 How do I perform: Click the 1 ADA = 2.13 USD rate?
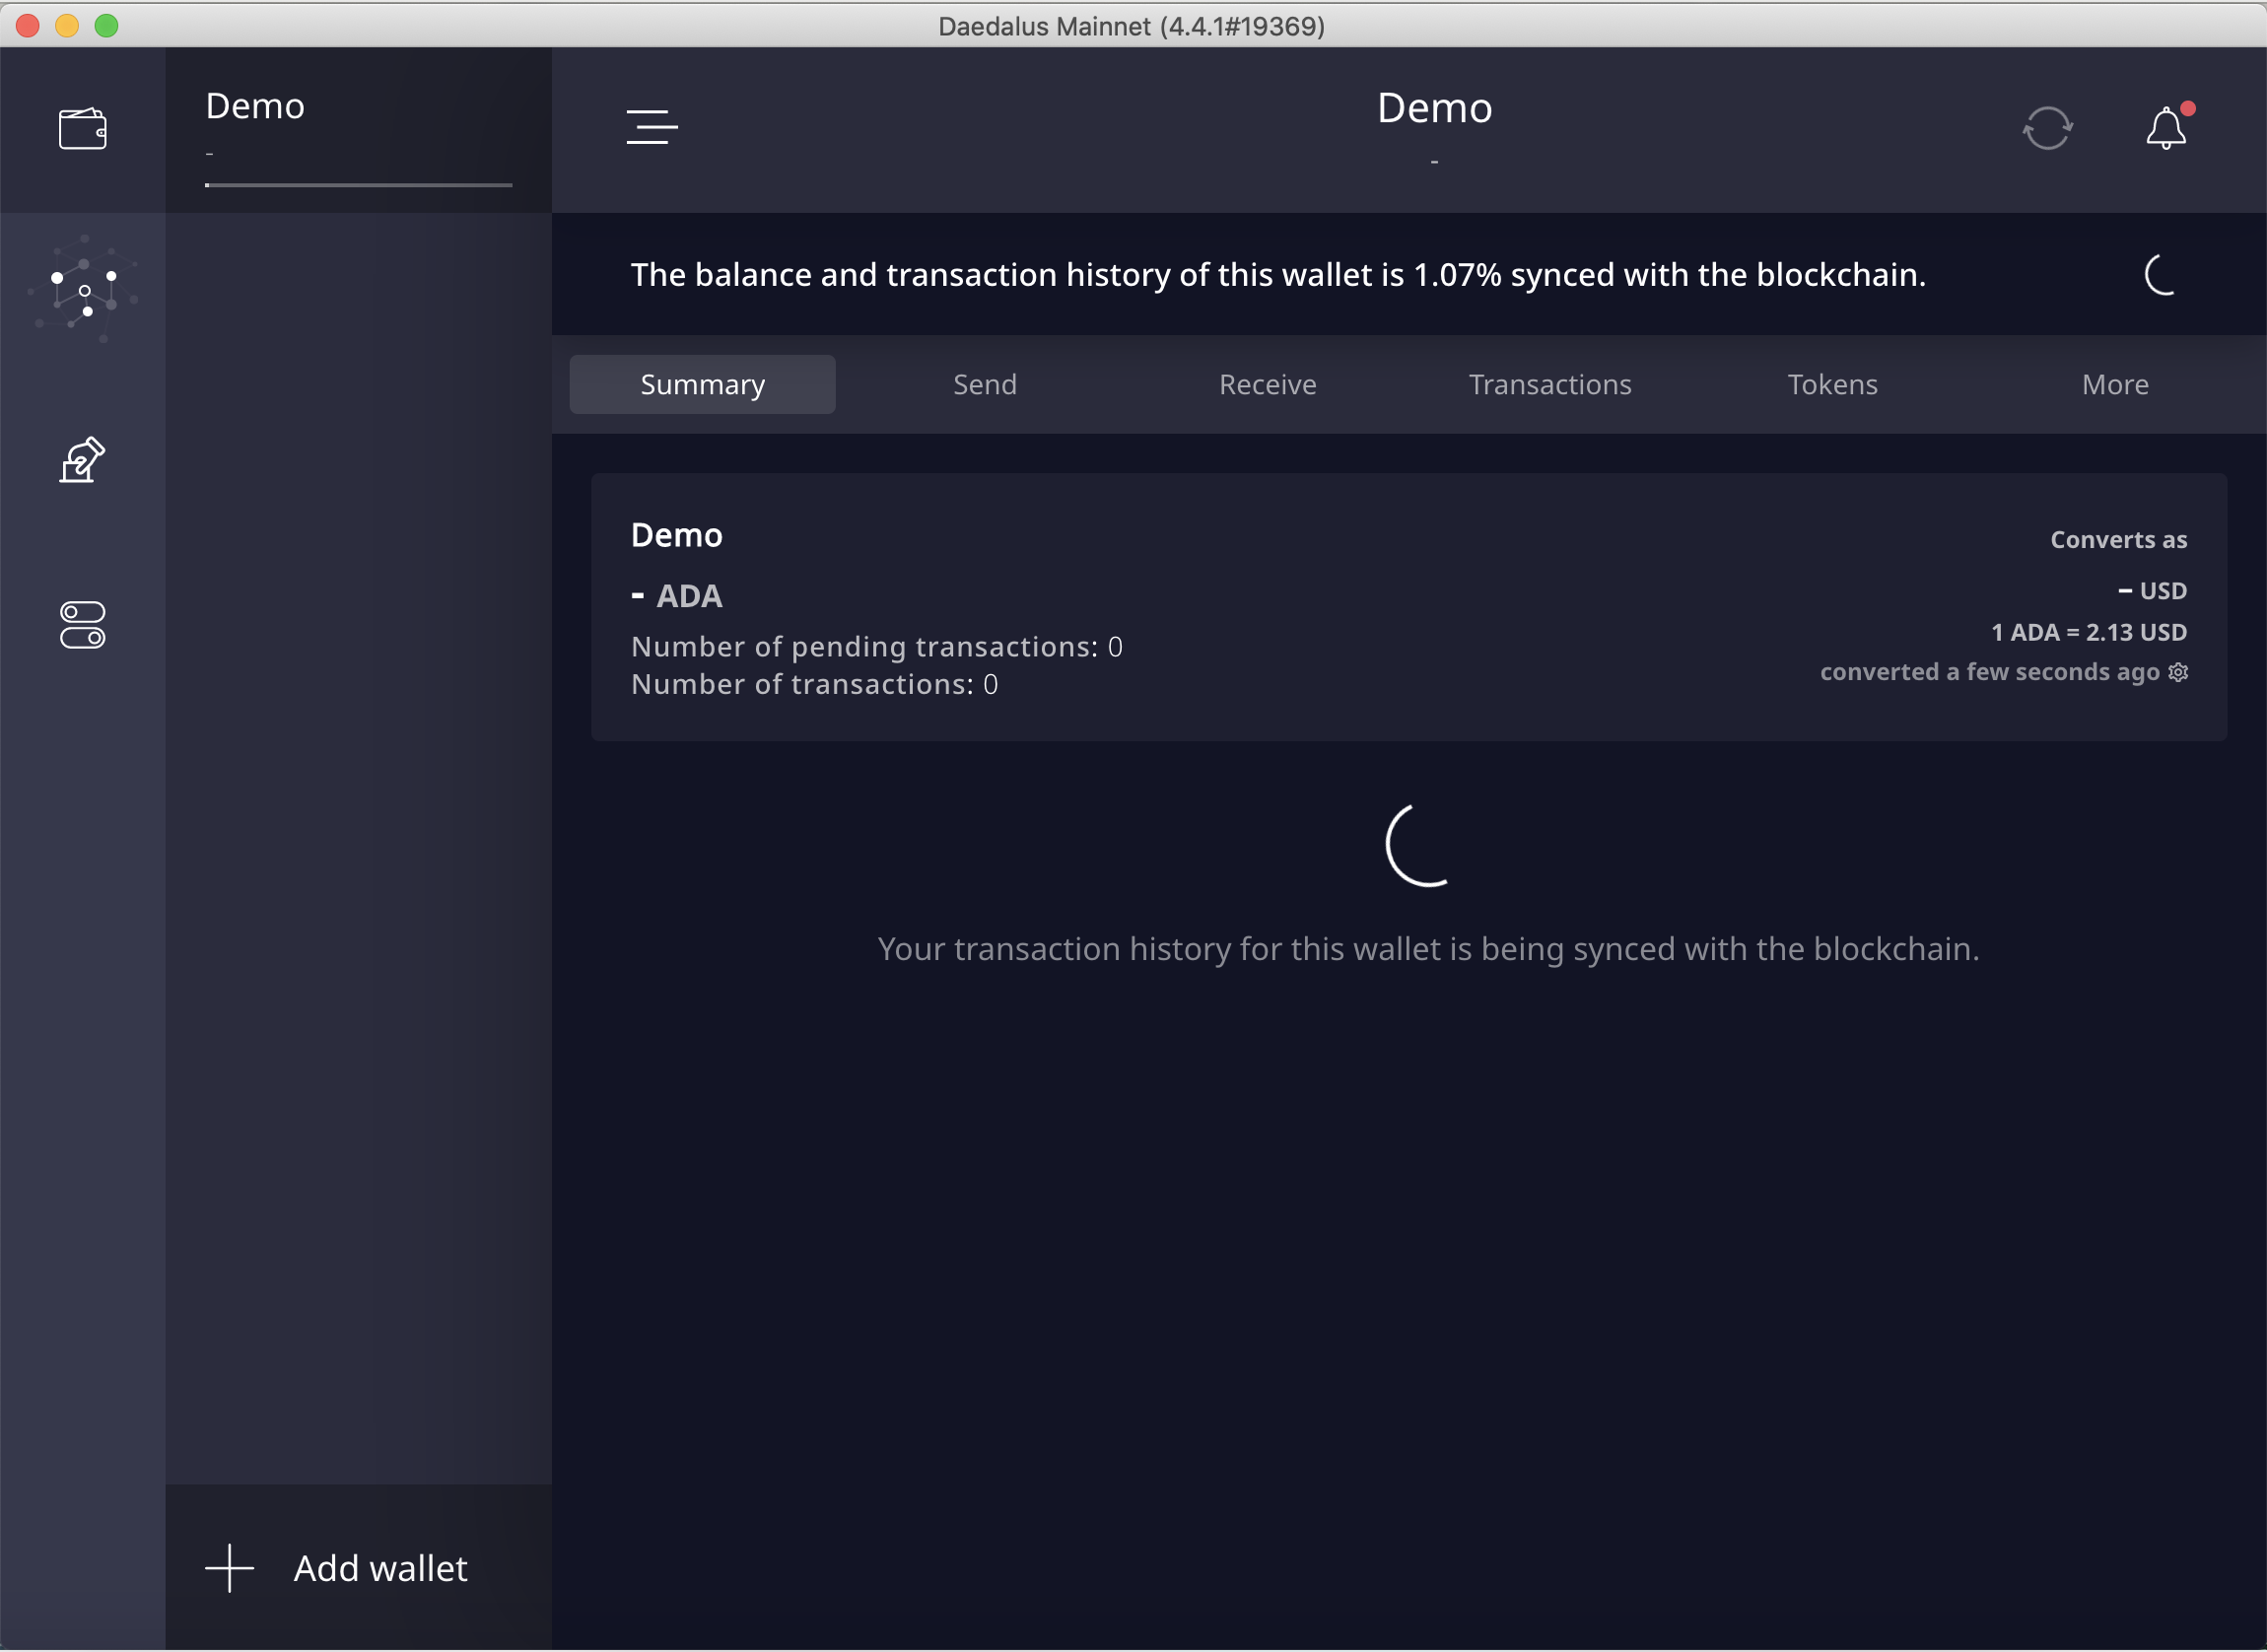(2088, 633)
